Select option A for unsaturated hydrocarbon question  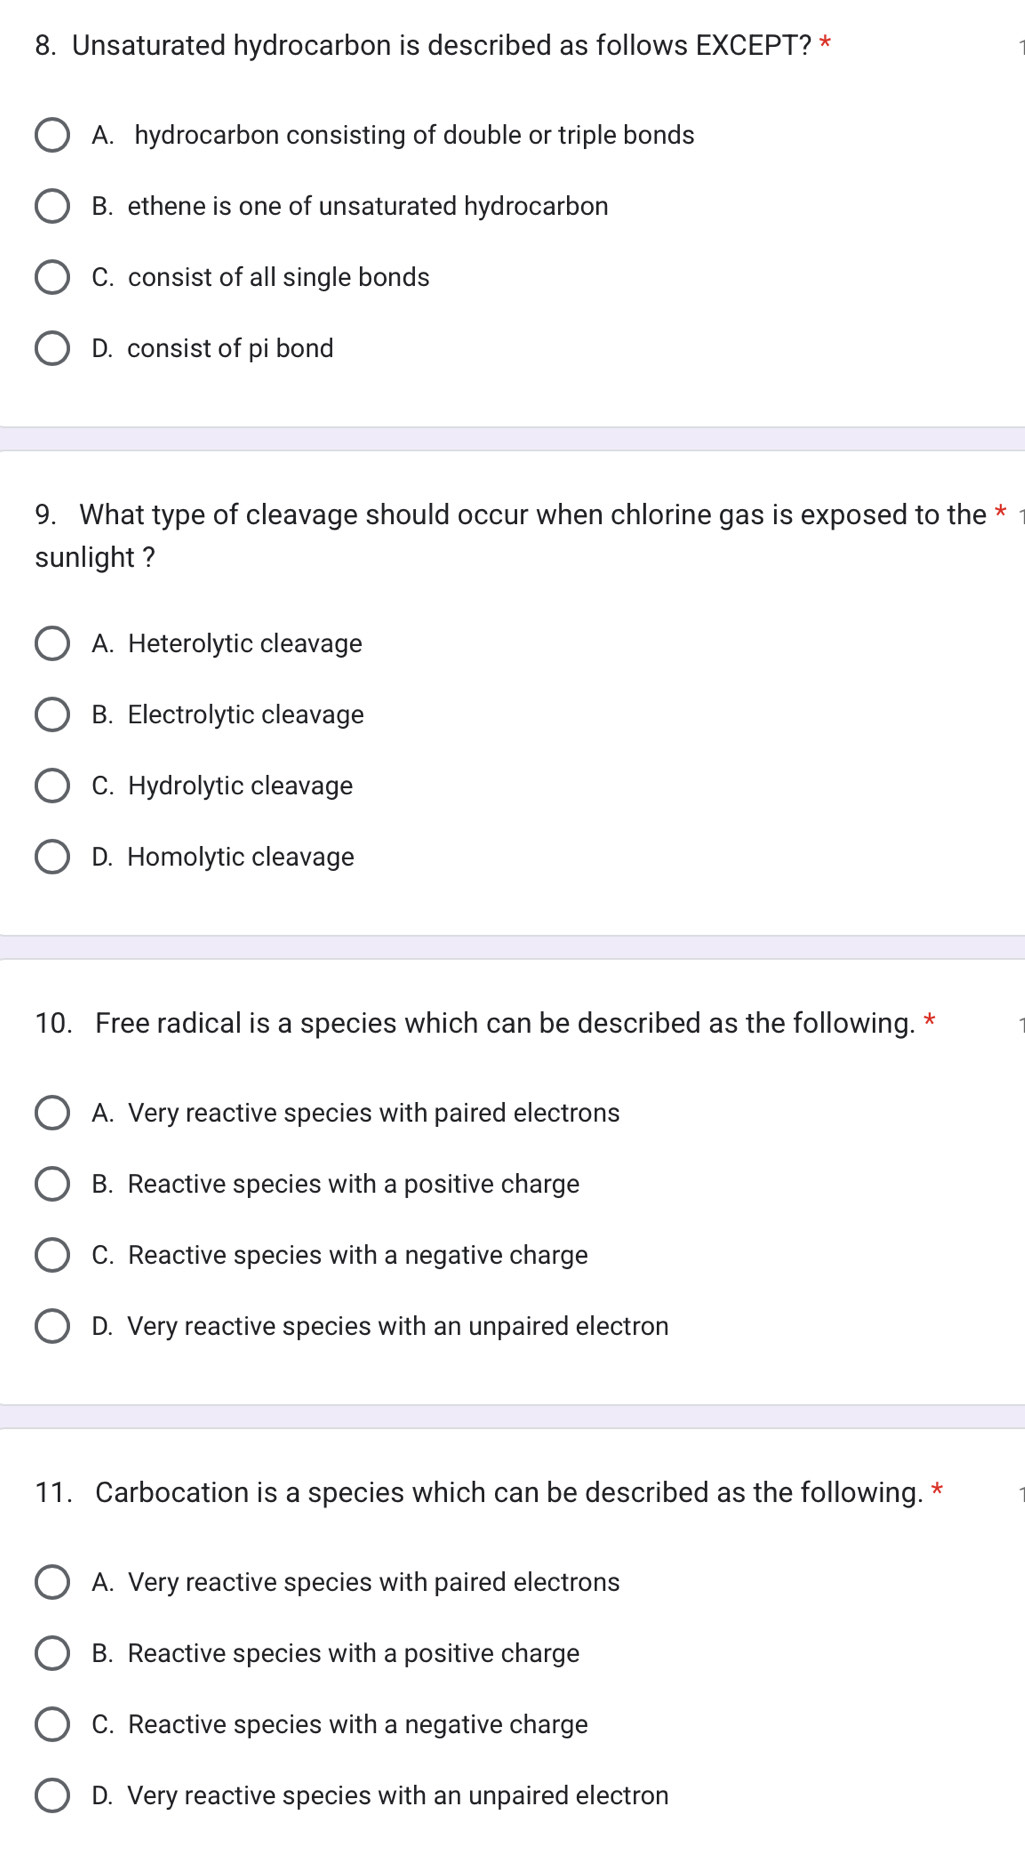tap(52, 135)
